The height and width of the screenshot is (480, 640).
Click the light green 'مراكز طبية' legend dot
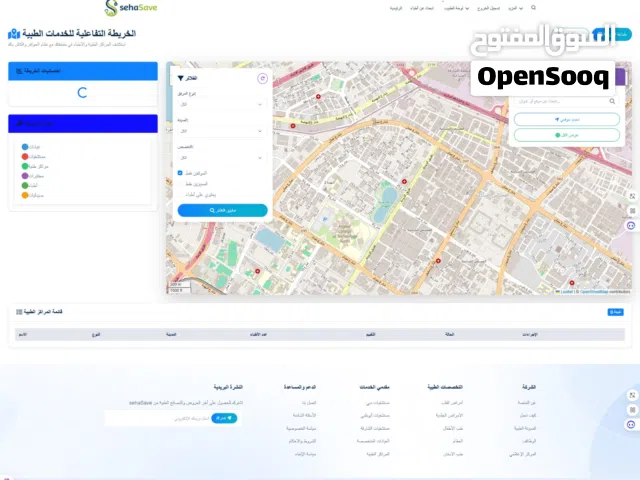25,166
